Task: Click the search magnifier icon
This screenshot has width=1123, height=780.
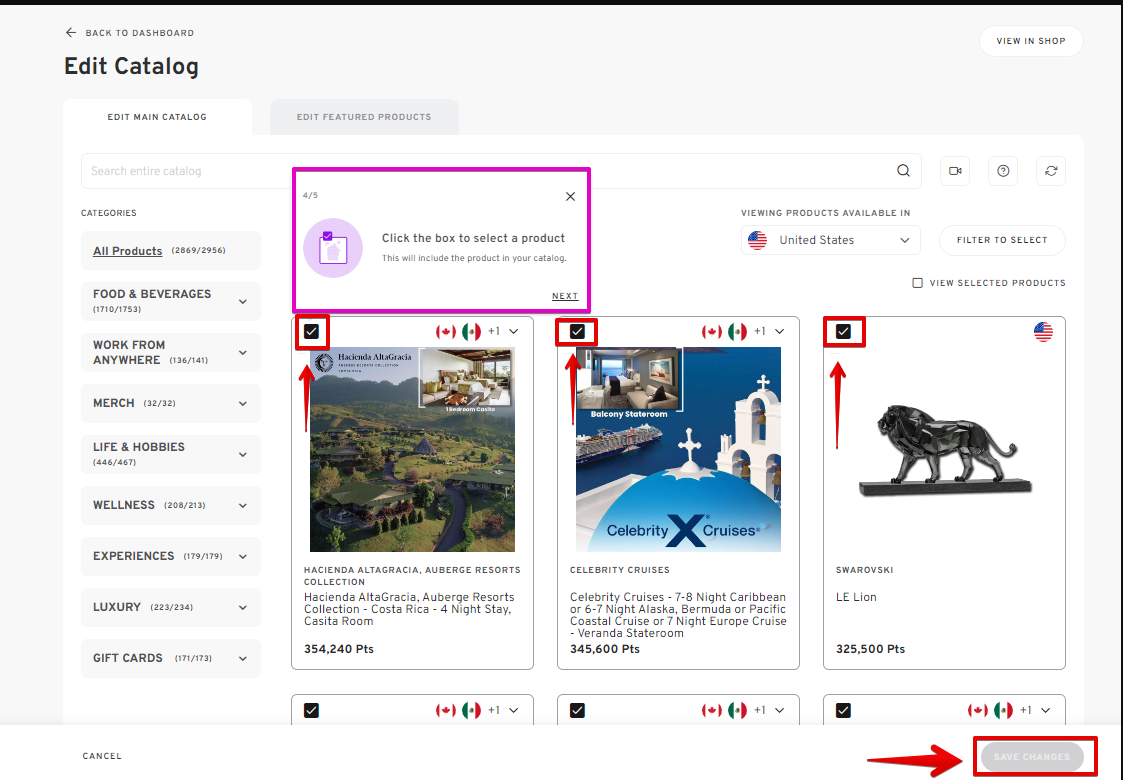Action: point(903,171)
